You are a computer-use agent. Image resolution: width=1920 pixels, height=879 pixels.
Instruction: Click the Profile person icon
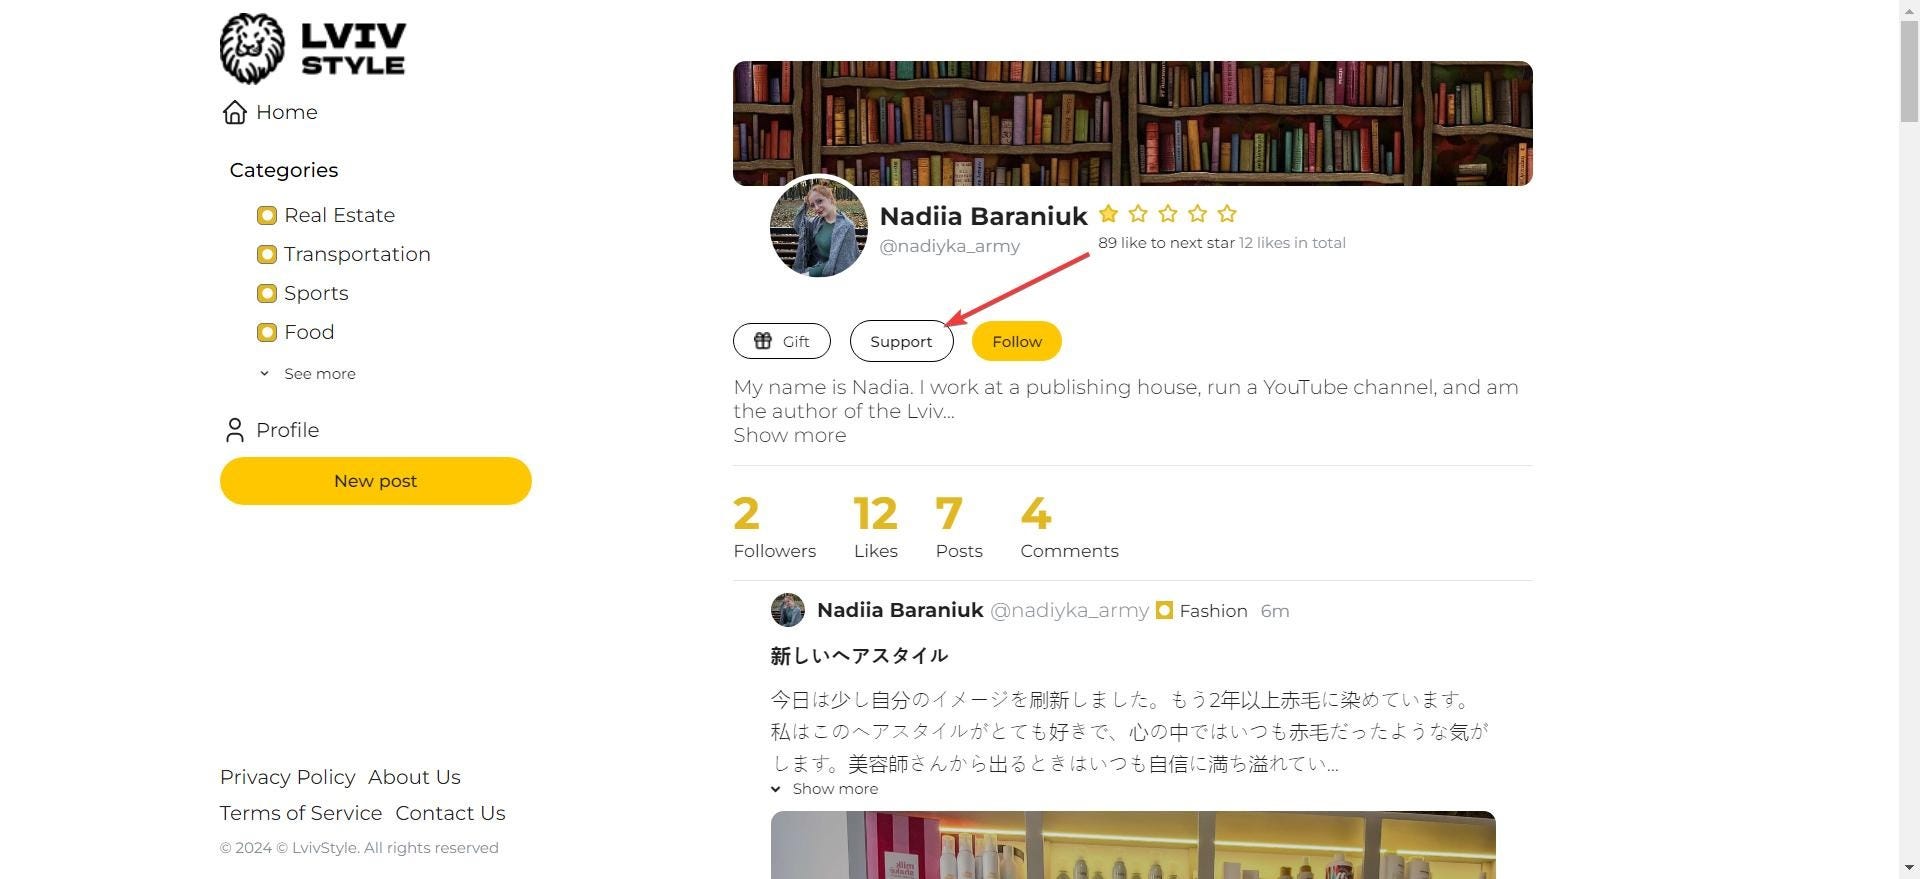click(235, 430)
